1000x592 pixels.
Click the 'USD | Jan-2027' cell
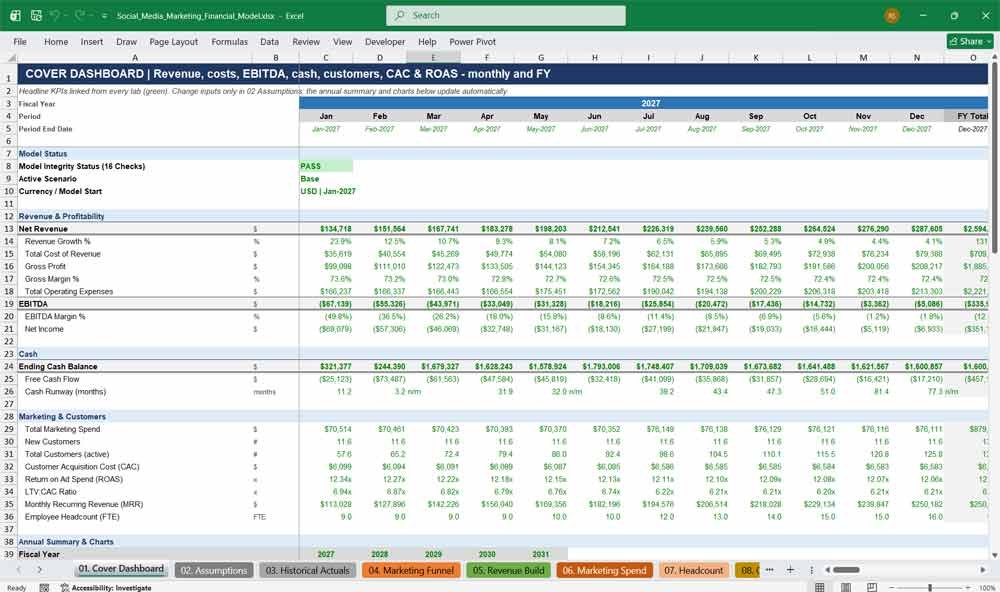pos(328,191)
